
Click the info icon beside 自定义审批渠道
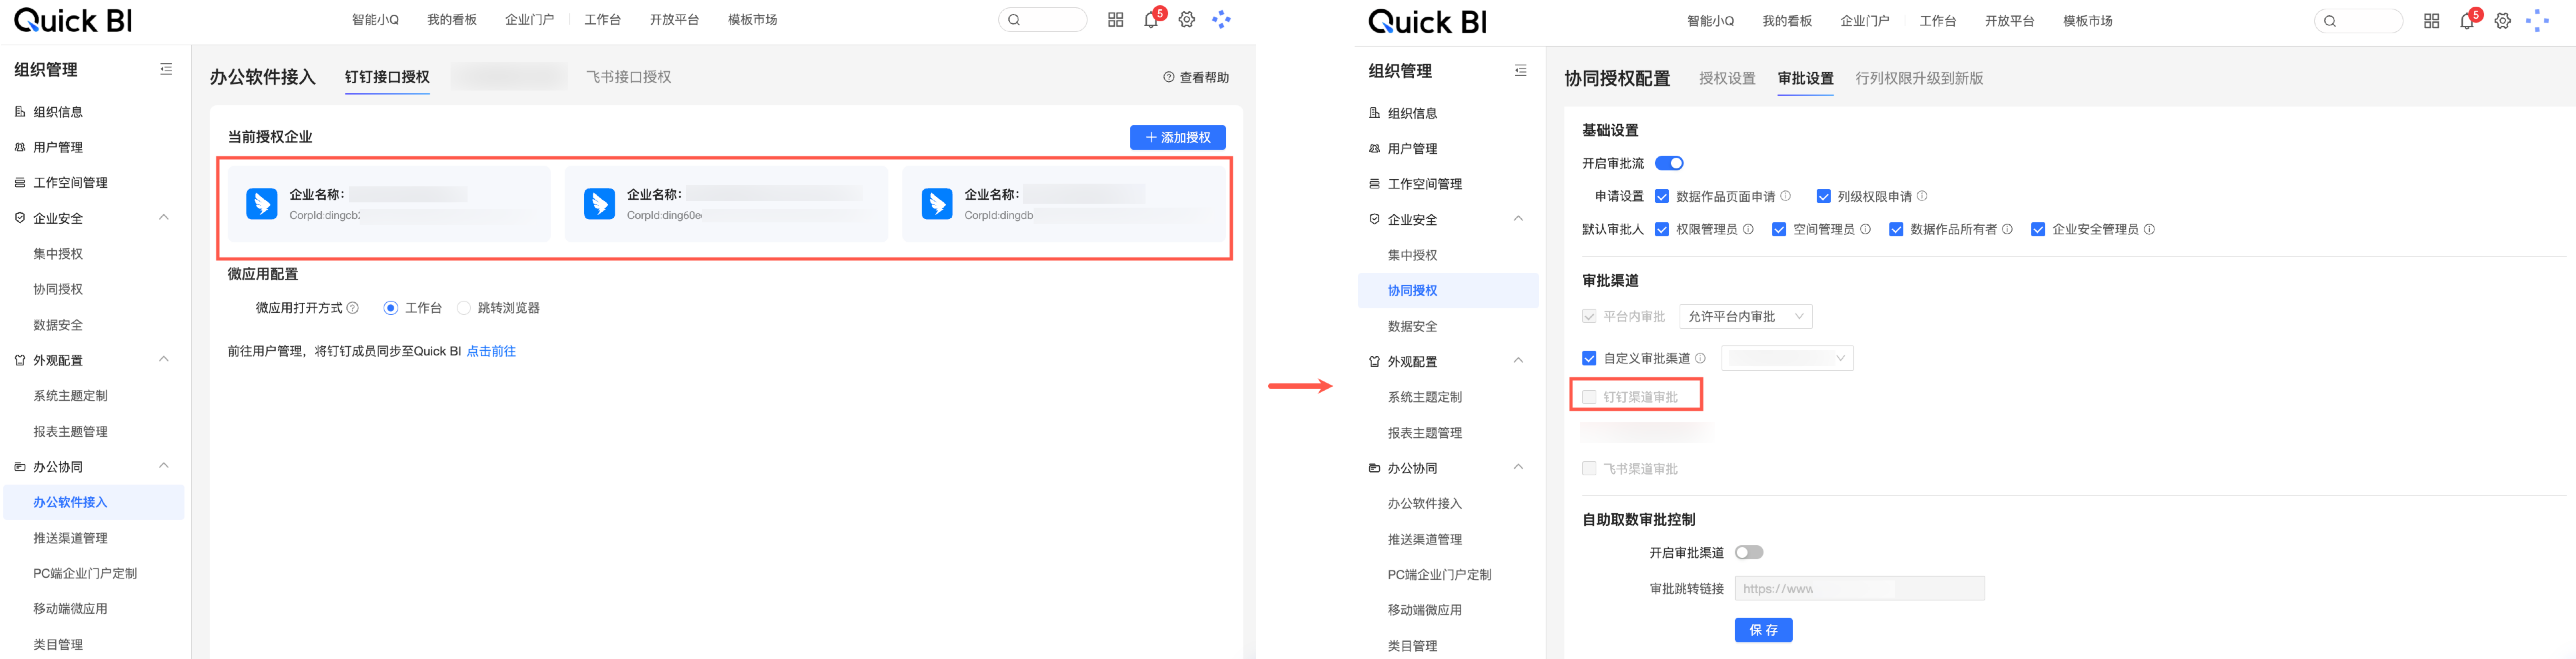click(x=1700, y=358)
